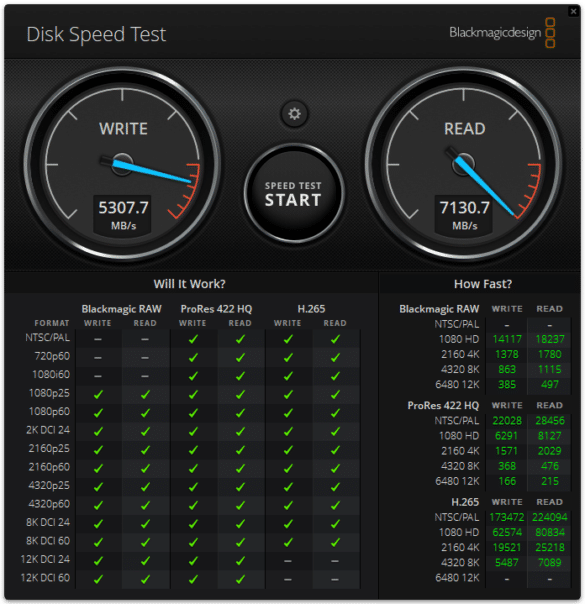Click the READ gauge label
585x604 pixels.
[464, 129]
